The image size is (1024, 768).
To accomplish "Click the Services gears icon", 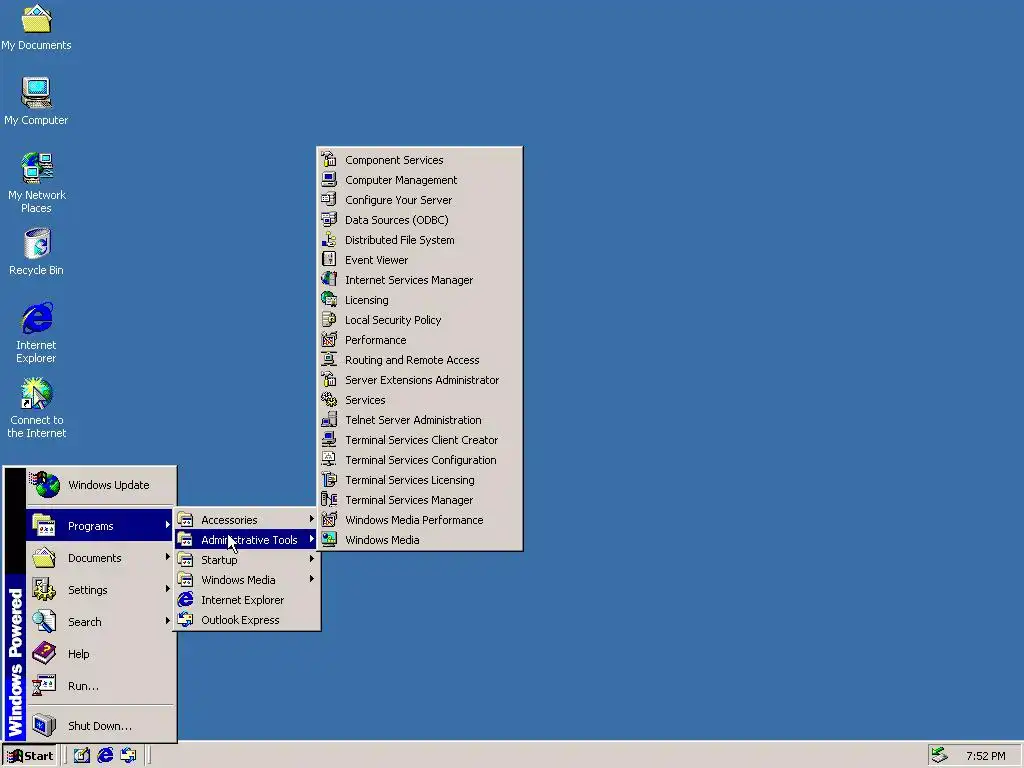I will 329,400.
